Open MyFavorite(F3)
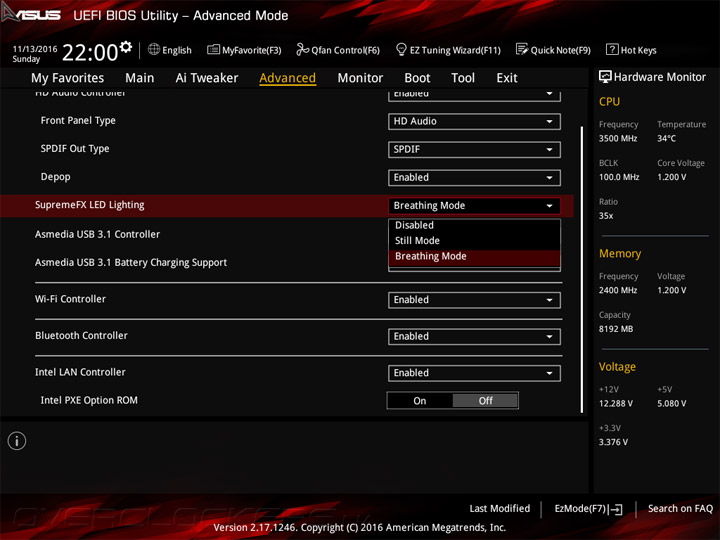 coord(244,50)
